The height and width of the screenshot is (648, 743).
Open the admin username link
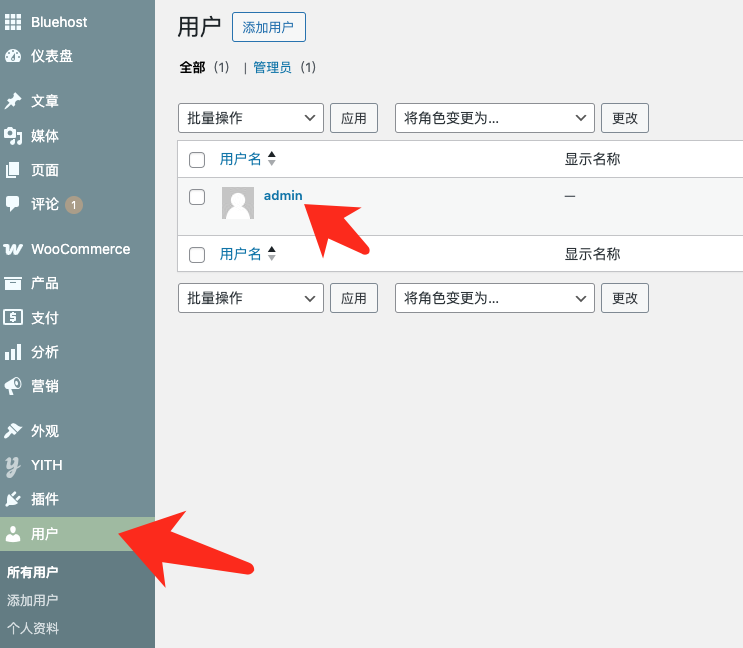(283, 196)
